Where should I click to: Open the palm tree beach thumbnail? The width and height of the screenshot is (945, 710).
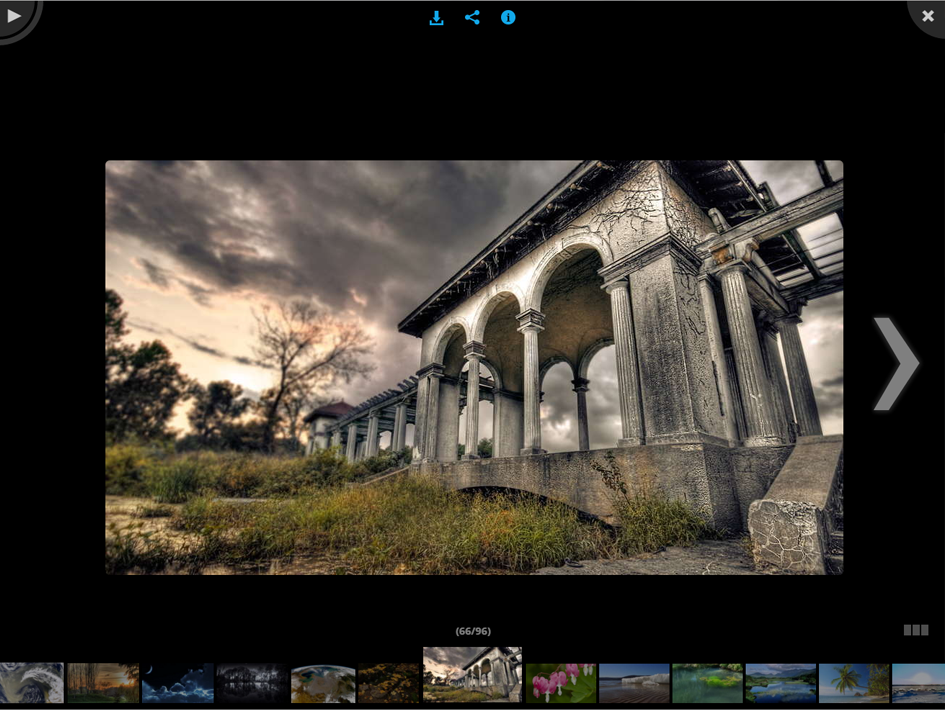854,683
